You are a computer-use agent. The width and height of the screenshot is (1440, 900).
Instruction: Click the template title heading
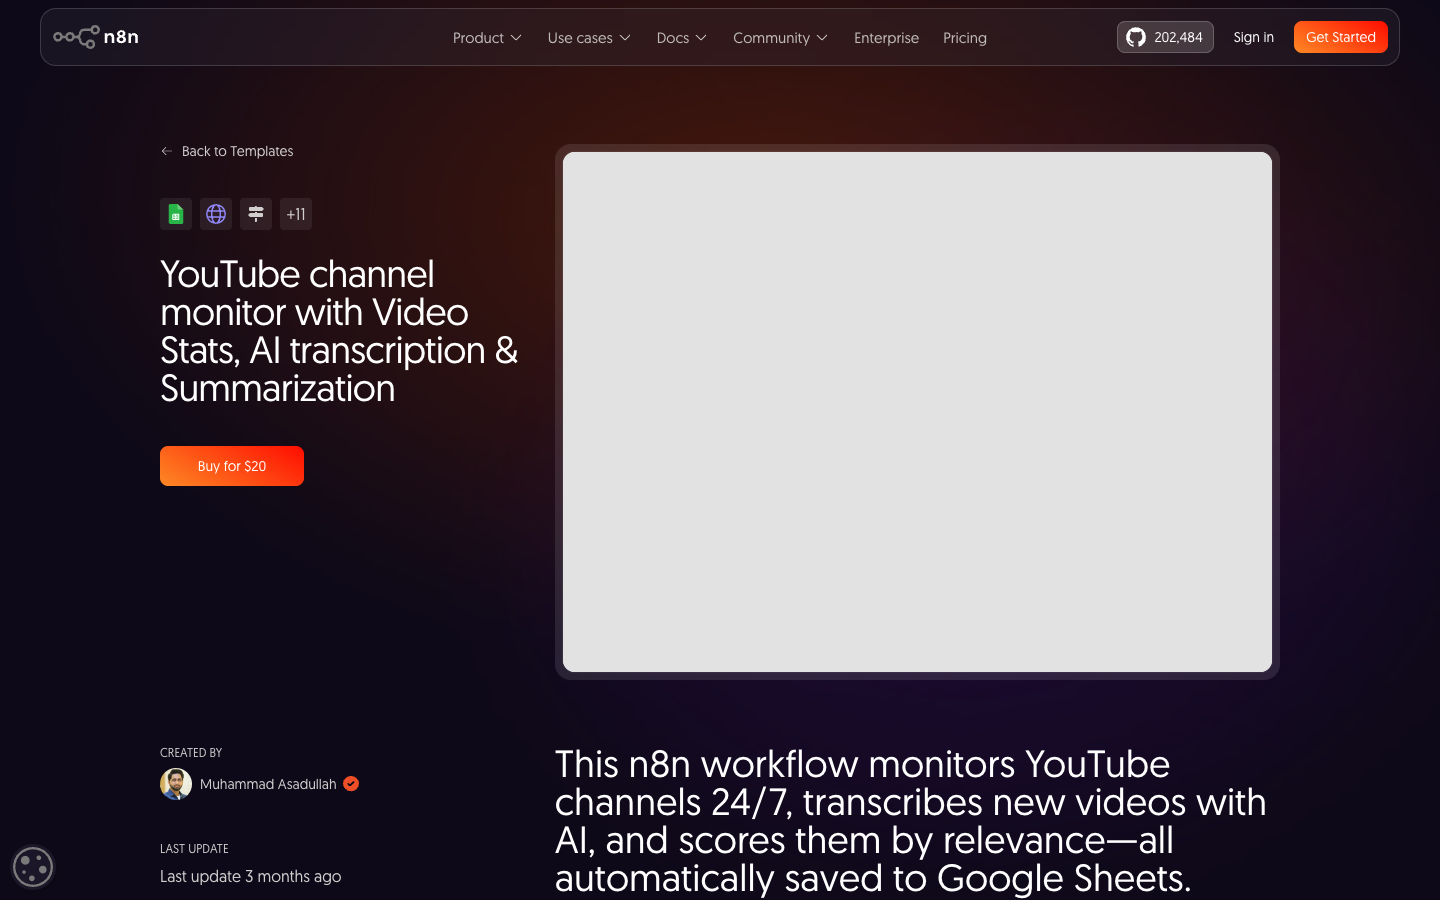pos(339,331)
